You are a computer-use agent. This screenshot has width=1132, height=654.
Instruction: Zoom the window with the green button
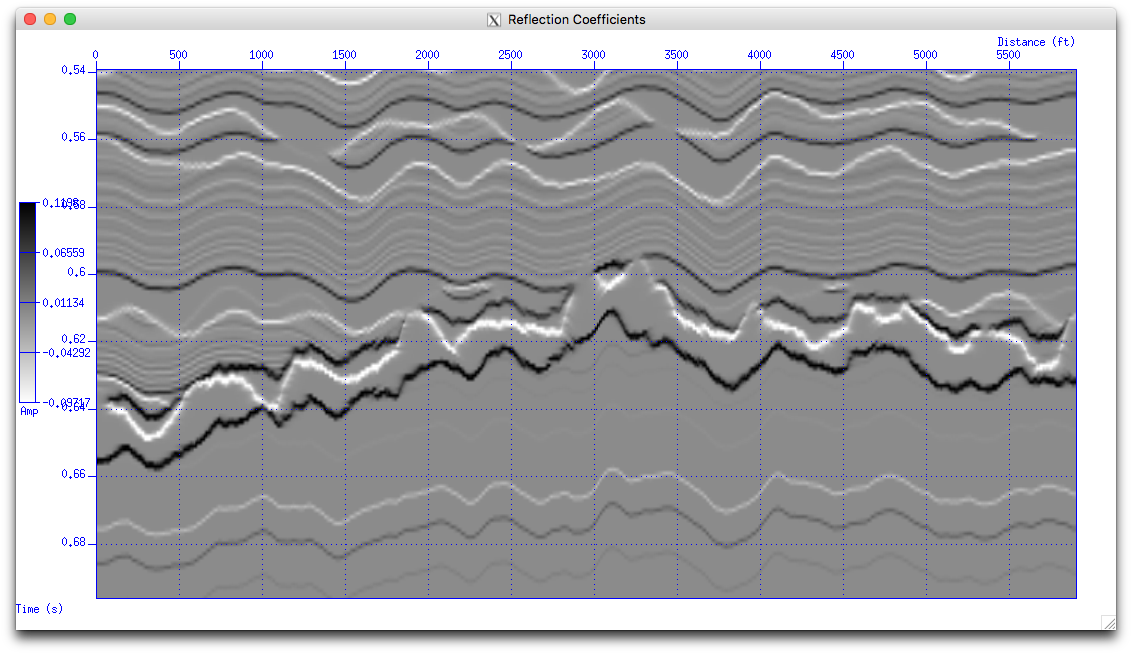pyautogui.click(x=69, y=18)
